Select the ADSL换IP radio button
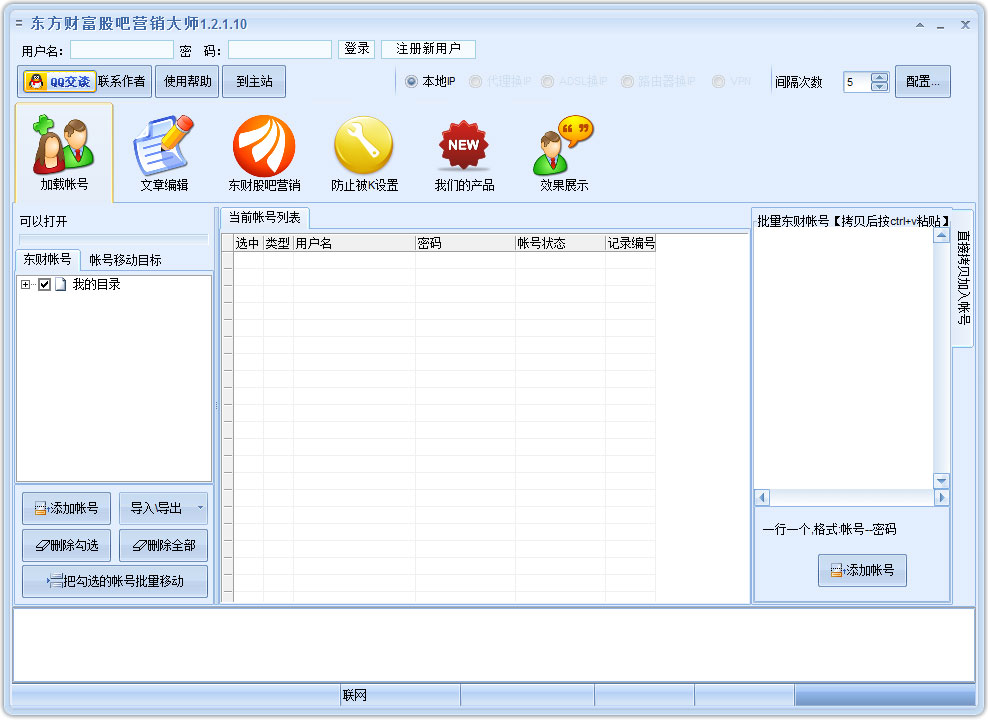Screen dimensions: 988x720 coord(548,81)
